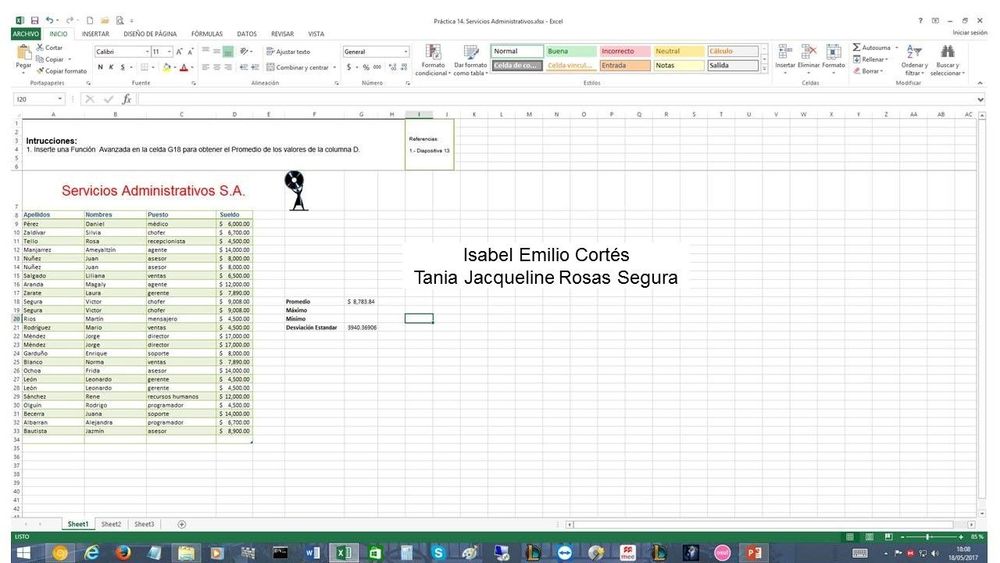Click the Copiar formato paintbrush
The height and width of the screenshot is (563, 1000).
[41, 71]
